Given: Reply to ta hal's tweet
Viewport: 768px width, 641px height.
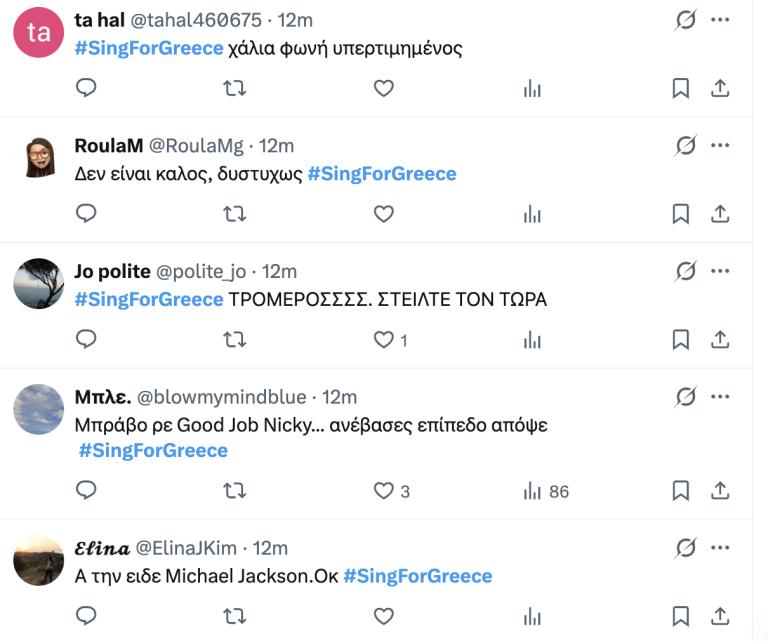Looking at the screenshot, I should (x=86, y=88).
